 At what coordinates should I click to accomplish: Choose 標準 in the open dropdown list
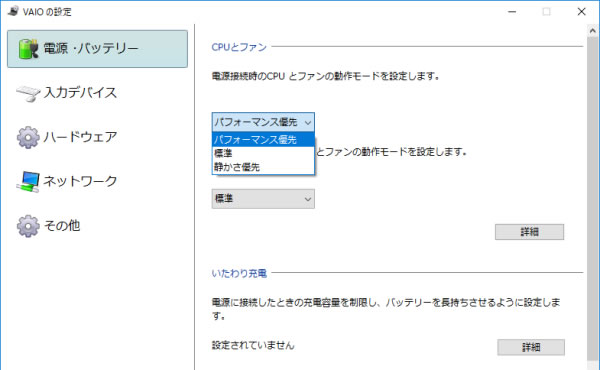point(263,153)
